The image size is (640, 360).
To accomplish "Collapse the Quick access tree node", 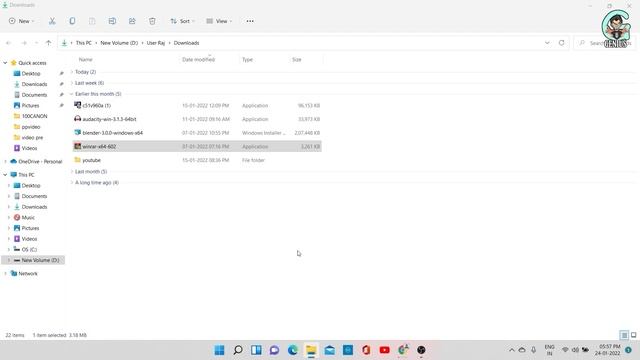I will pyautogui.click(x=5, y=63).
